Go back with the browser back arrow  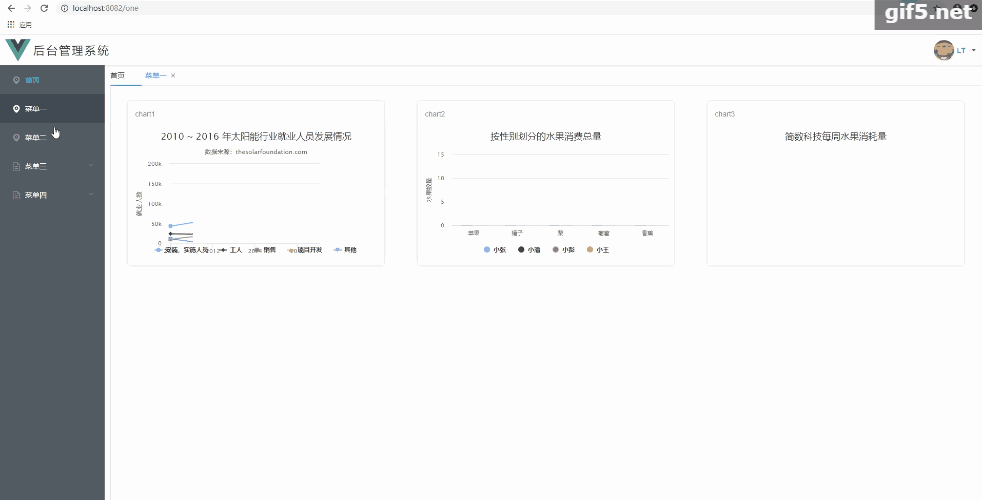click(x=11, y=8)
